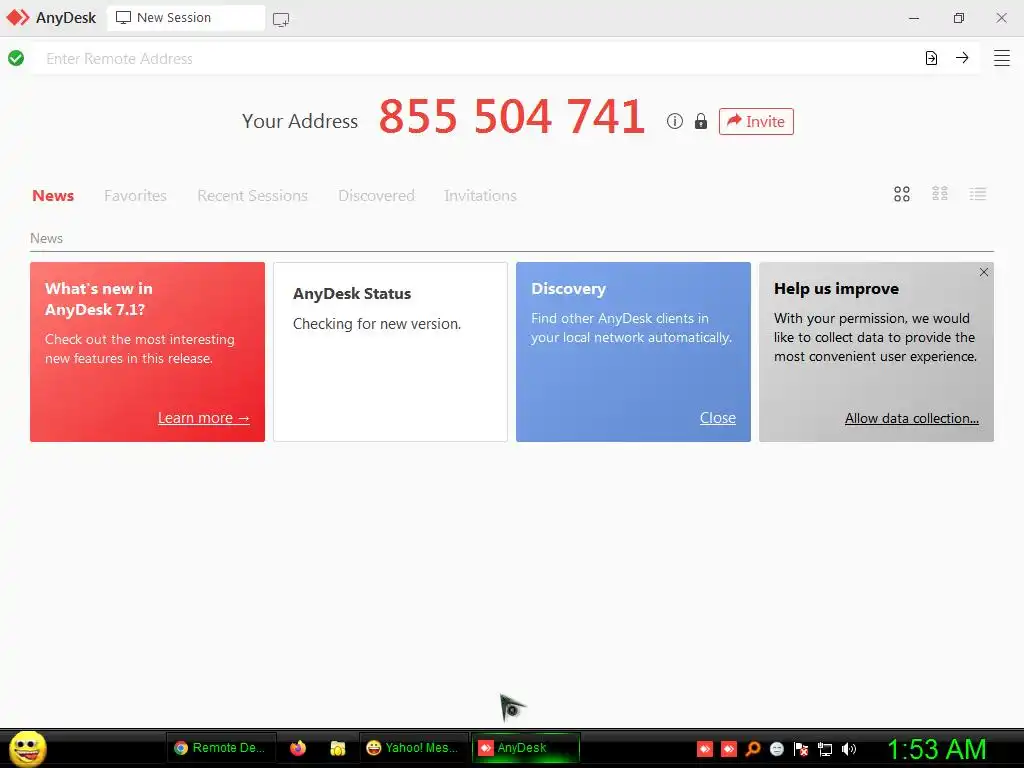Image resolution: width=1024 pixels, height=768 pixels.
Task: Open the folder icon in taskbar
Action: click(338, 748)
